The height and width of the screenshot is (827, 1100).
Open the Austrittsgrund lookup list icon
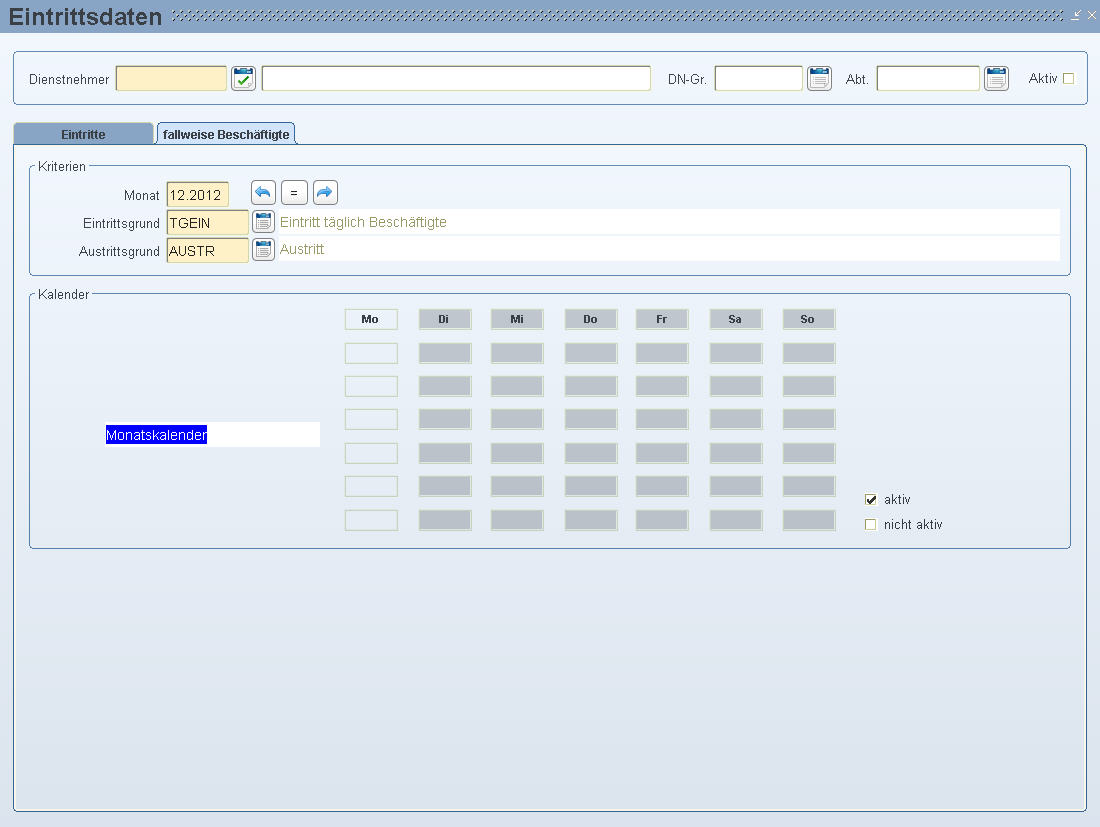coord(263,250)
